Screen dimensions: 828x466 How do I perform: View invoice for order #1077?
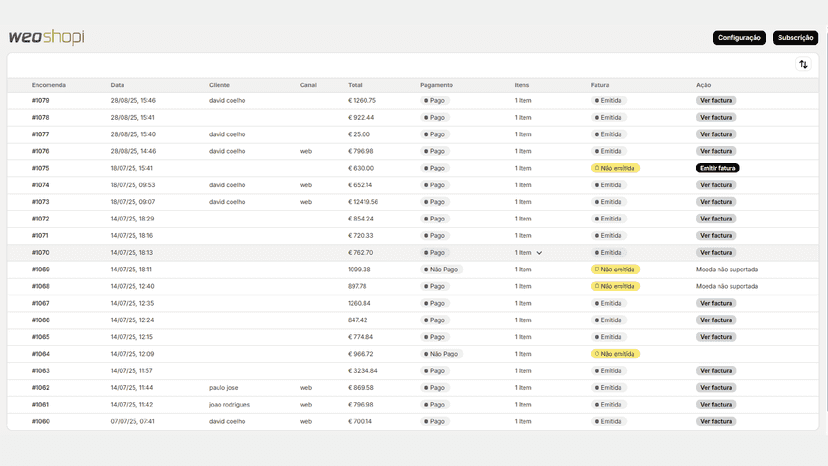pos(716,134)
